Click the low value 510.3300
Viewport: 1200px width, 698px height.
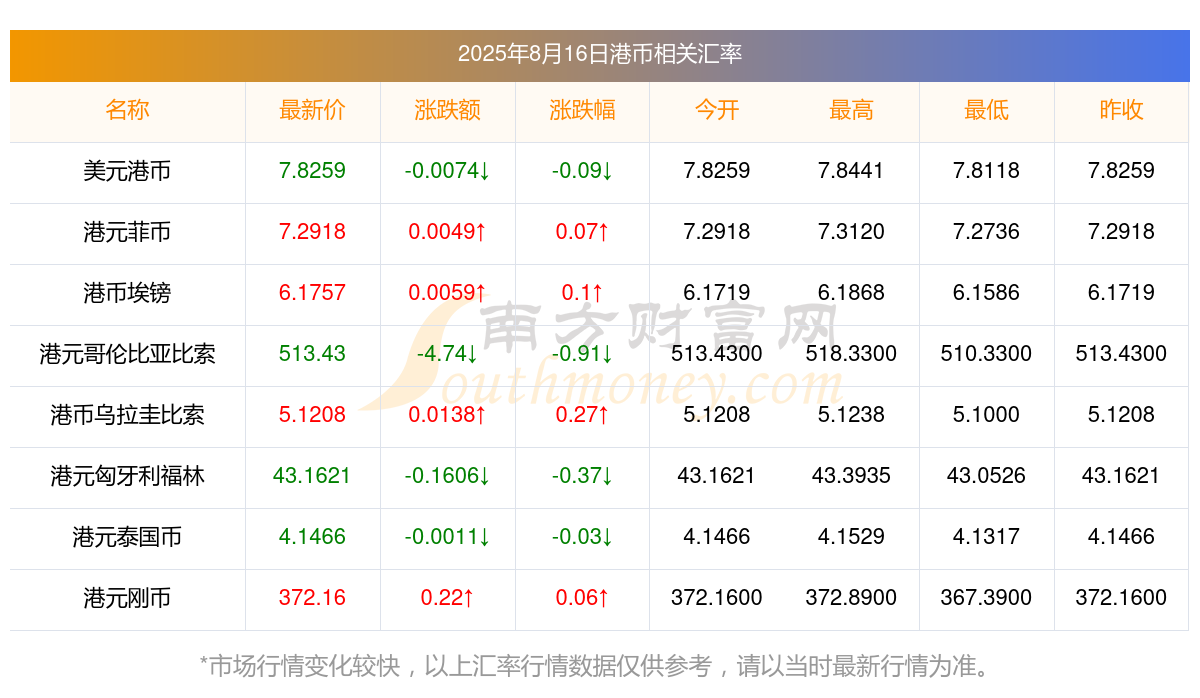(x=986, y=354)
